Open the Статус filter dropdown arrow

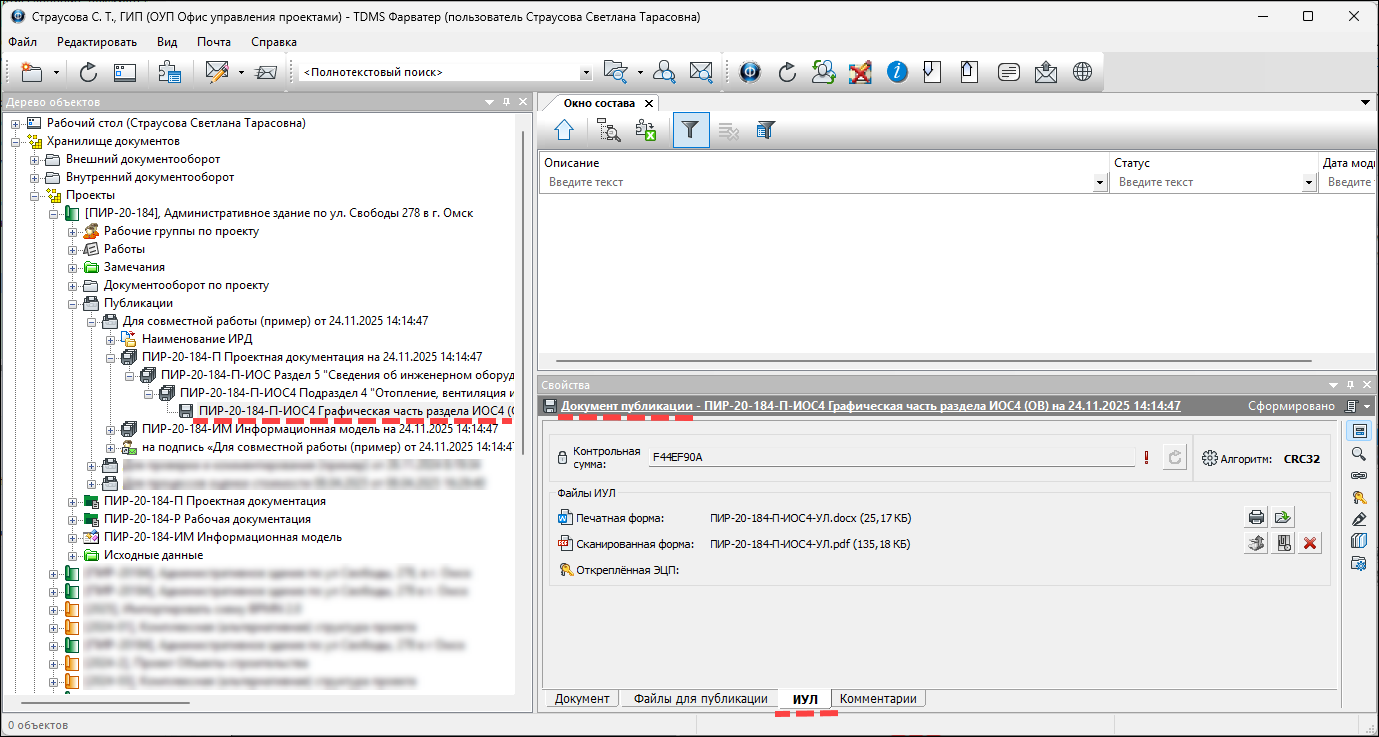1309,182
